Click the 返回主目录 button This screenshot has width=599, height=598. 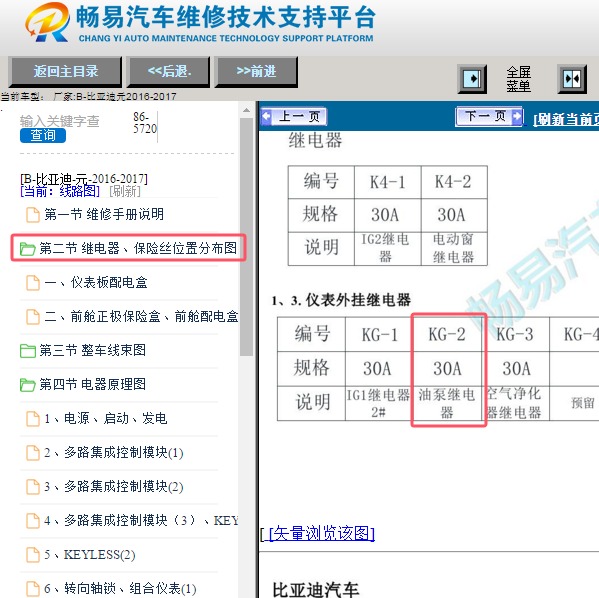click(x=65, y=71)
